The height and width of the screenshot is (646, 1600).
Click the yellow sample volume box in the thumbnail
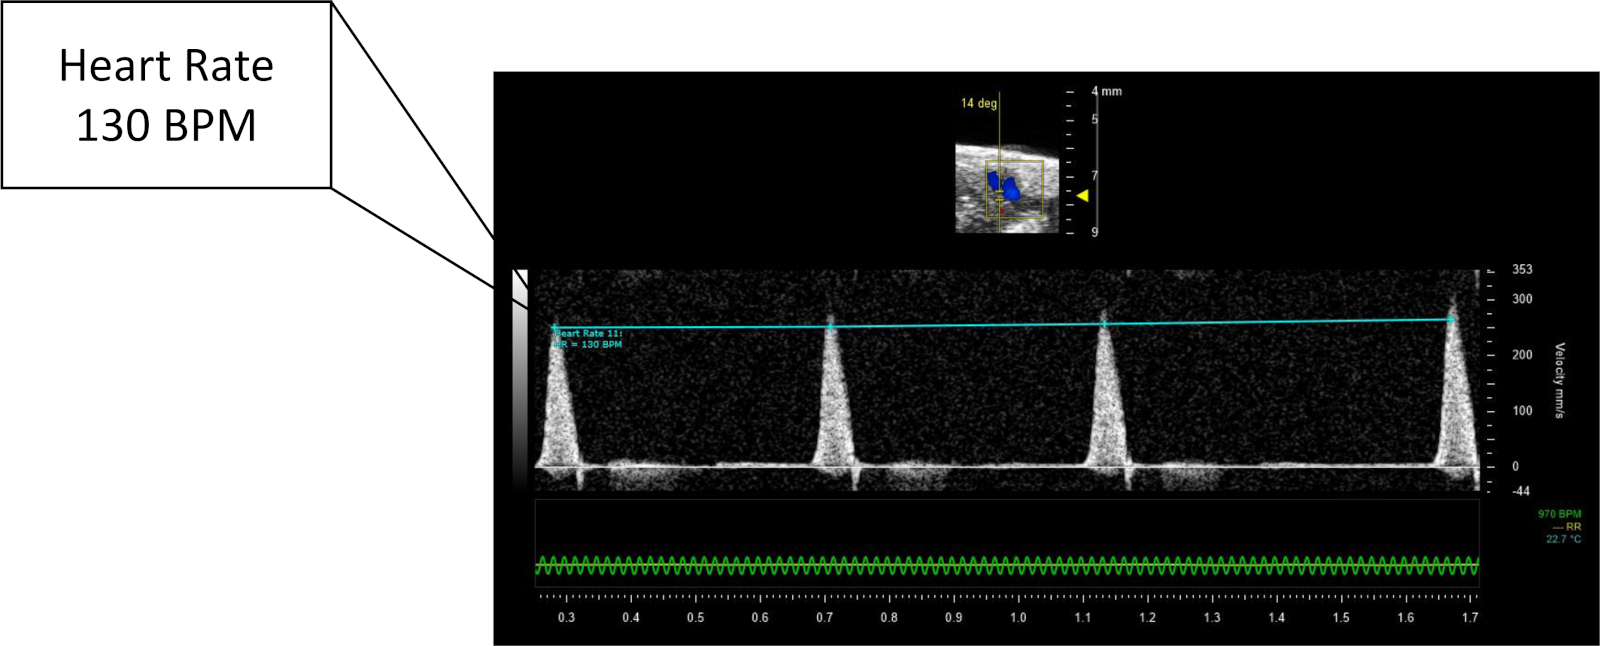(x=1015, y=190)
